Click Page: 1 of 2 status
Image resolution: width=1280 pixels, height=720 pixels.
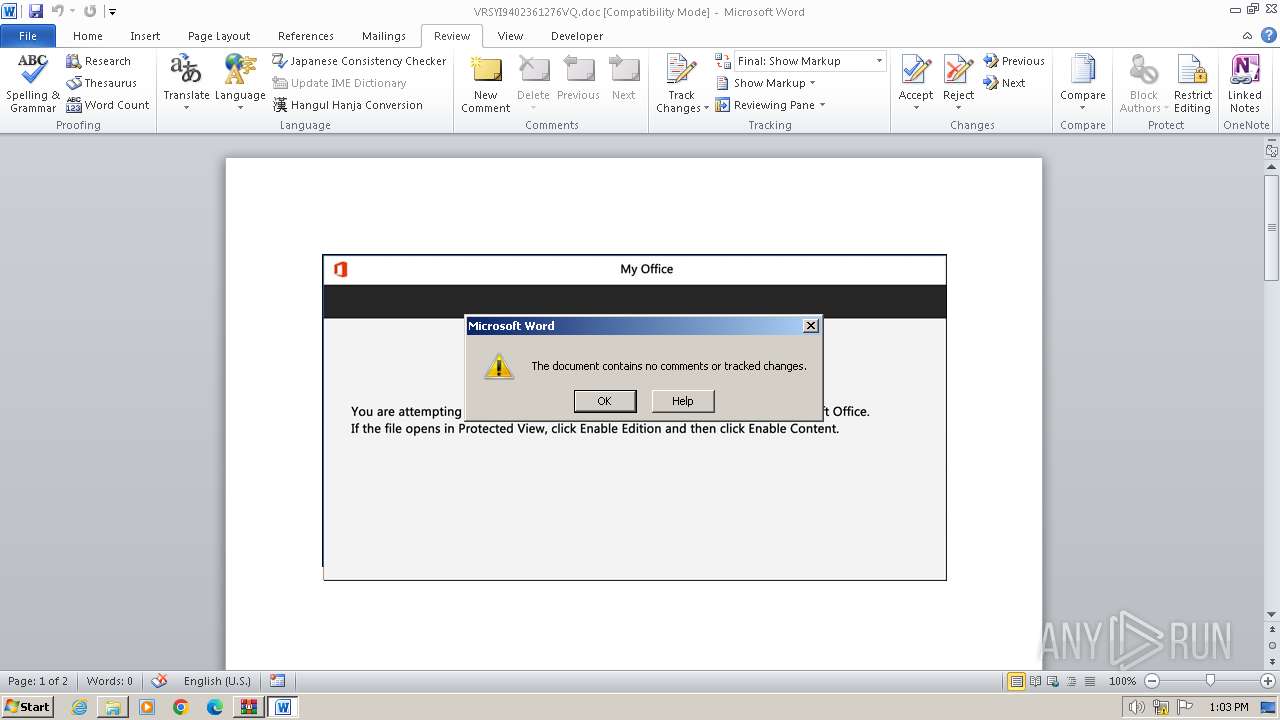click(x=38, y=681)
